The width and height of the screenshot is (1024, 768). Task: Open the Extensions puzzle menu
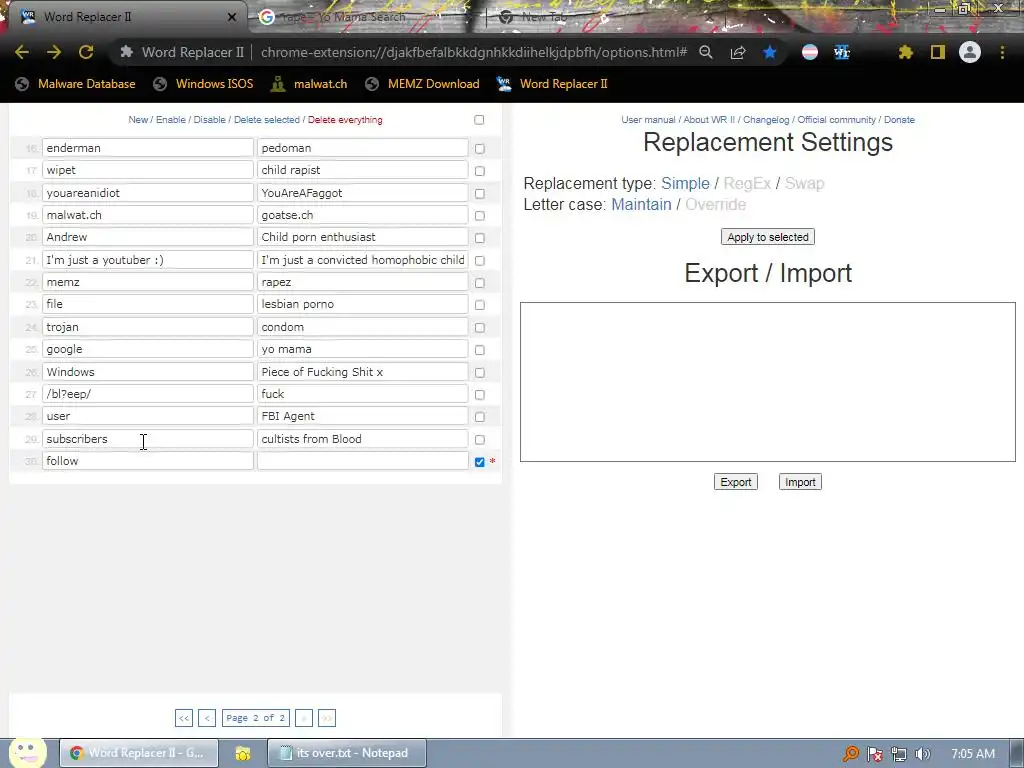[905, 52]
